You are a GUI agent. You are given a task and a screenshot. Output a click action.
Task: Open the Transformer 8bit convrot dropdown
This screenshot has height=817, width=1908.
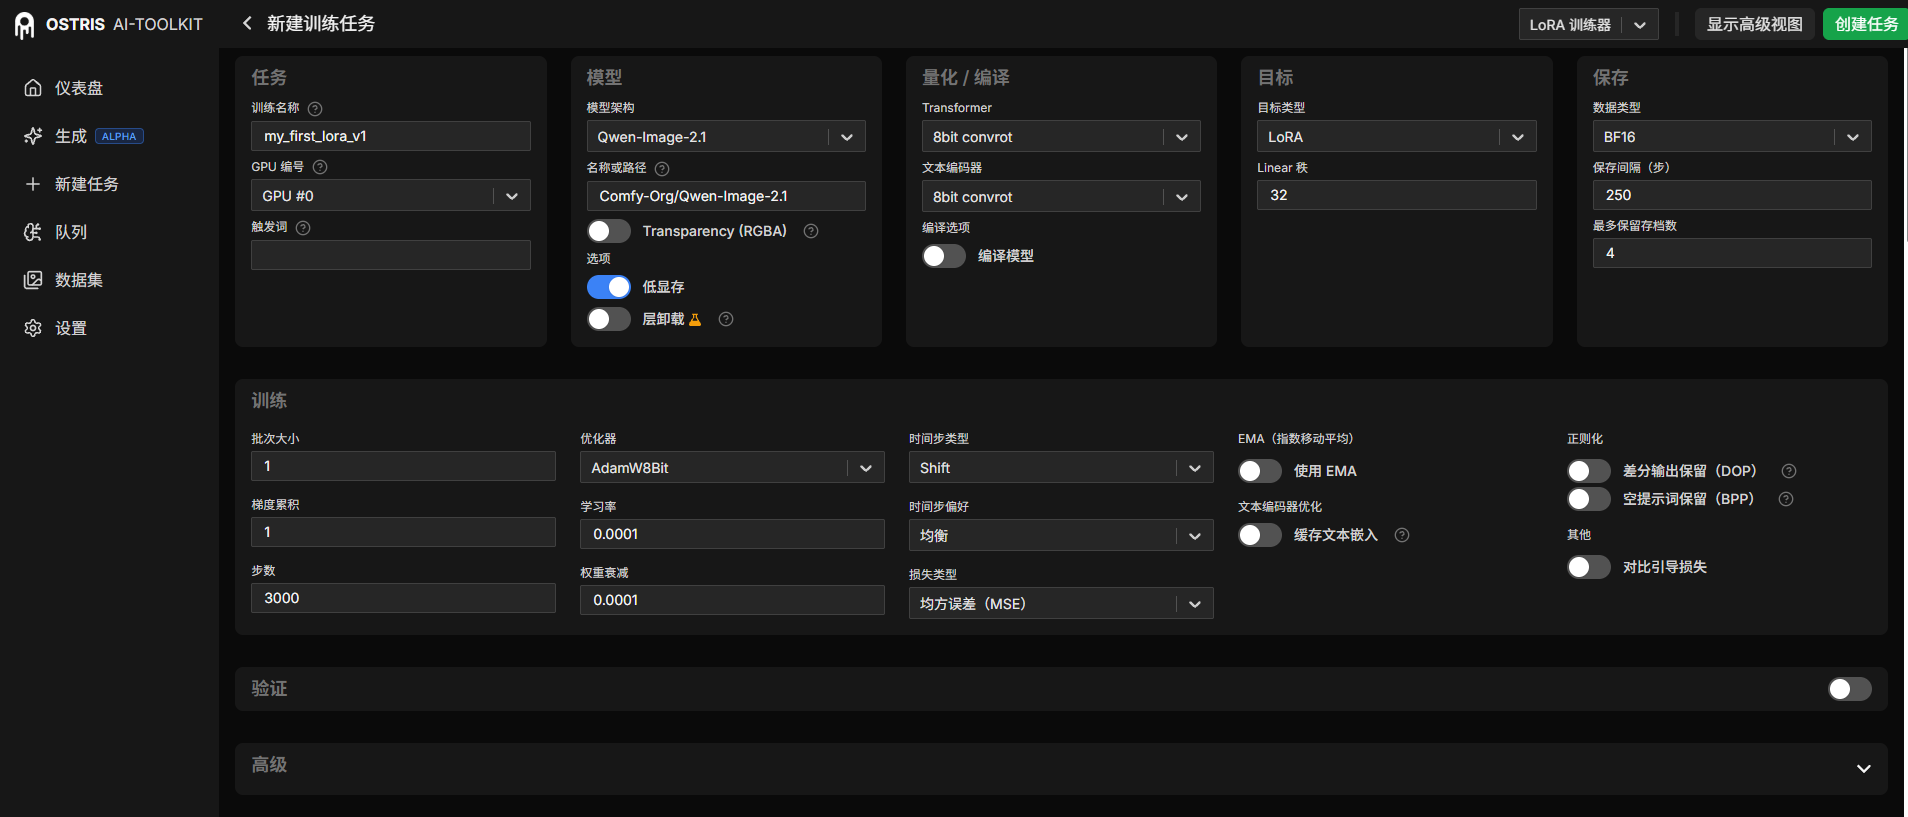tap(1061, 137)
